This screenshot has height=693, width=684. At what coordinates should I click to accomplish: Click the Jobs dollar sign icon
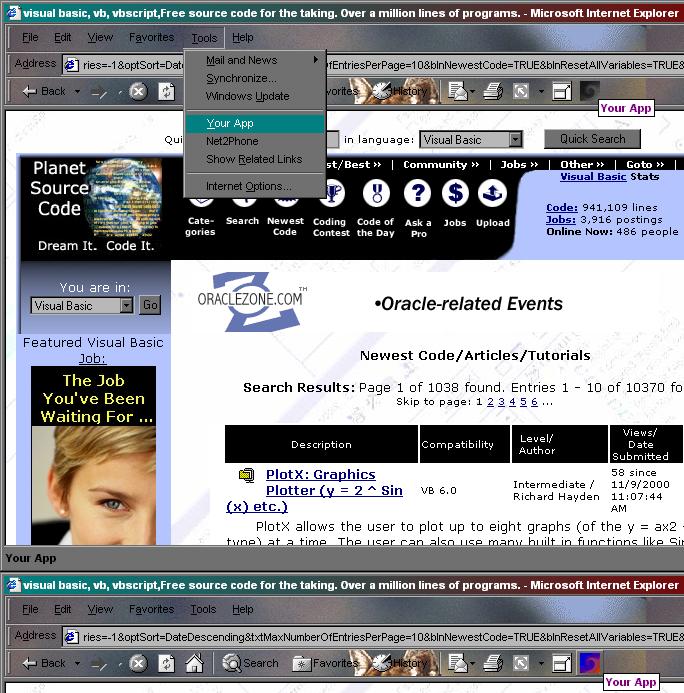click(455, 194)
